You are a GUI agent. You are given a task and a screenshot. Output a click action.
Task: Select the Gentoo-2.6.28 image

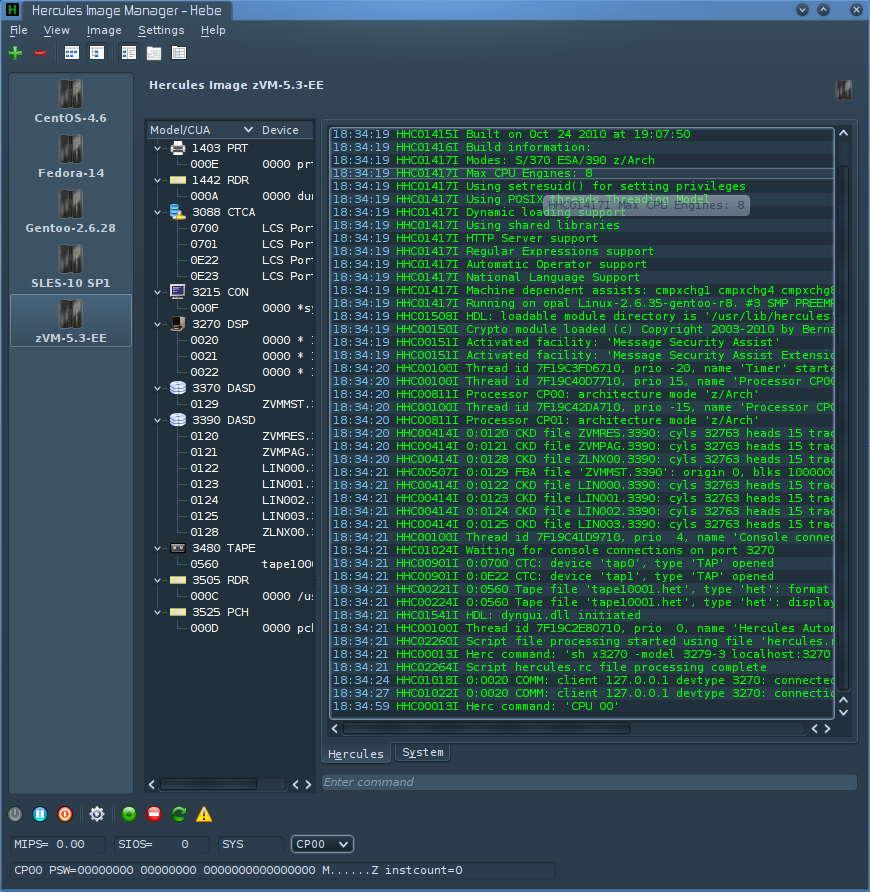pos(71,212)
